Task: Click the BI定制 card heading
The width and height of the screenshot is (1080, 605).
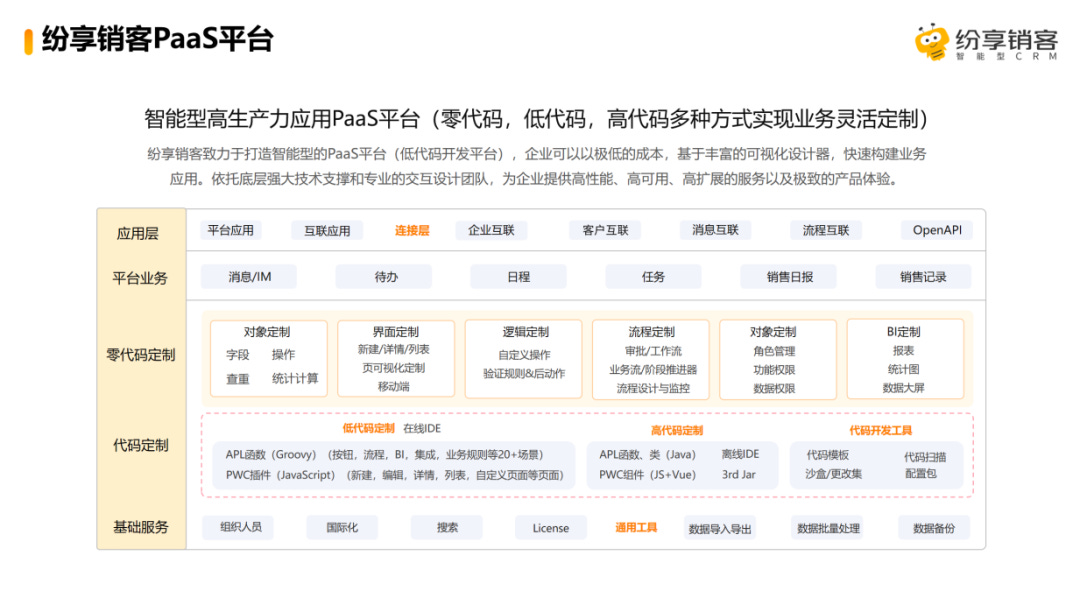Action: [x=903, y=331]
